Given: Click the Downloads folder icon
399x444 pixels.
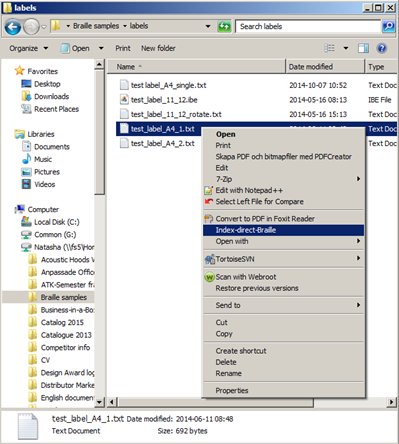Looking at the screenshot, I should coord(26,96).
